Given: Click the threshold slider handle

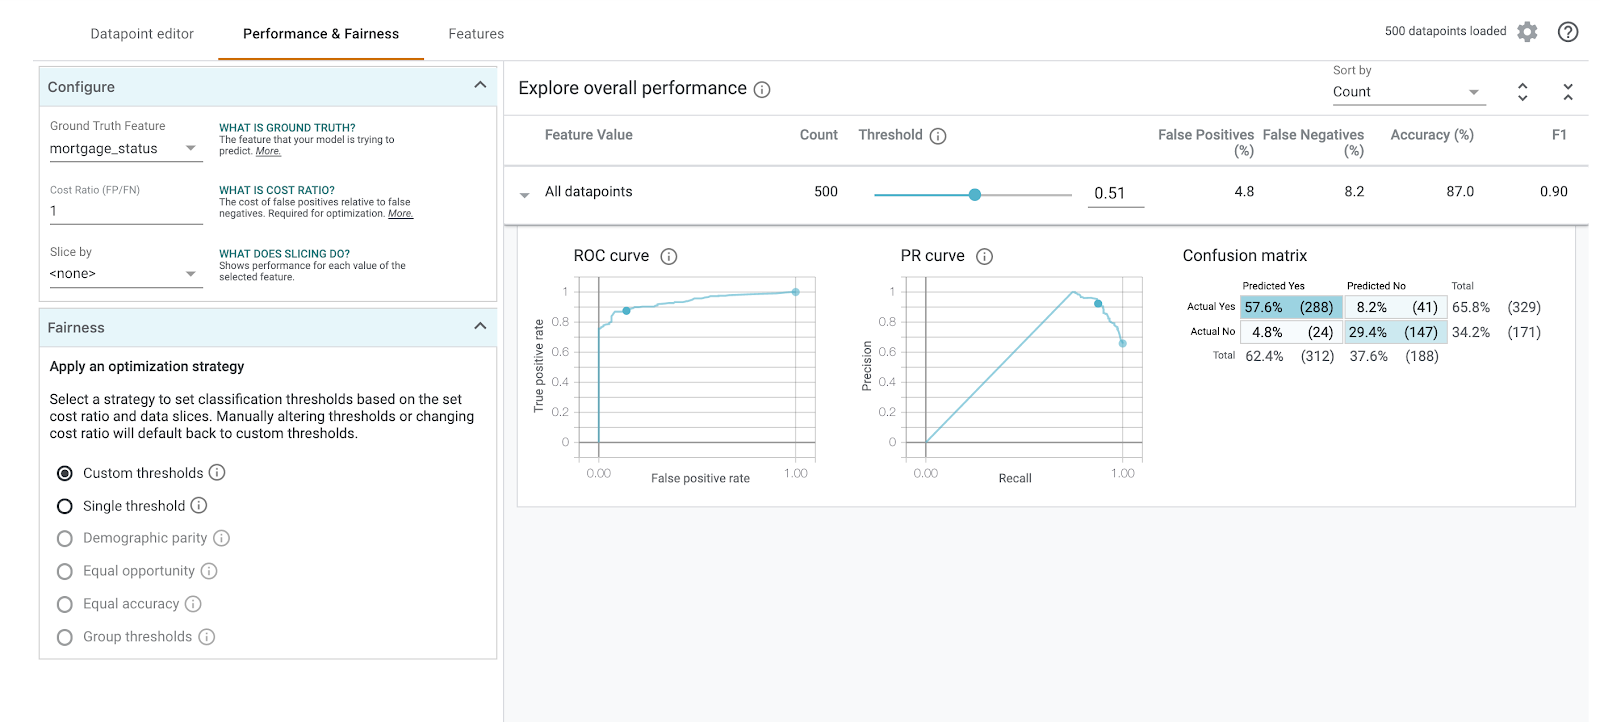Looking at the screenshot, I should (x=975, y=195).
